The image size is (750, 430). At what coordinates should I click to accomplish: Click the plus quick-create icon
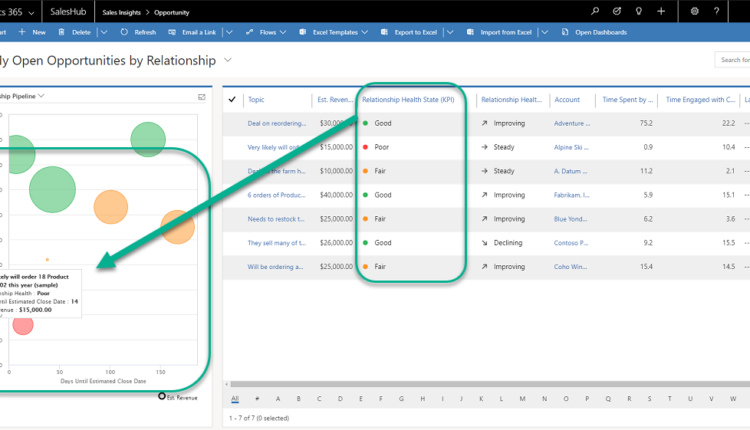pyautogui.click(x=661, y=11)
